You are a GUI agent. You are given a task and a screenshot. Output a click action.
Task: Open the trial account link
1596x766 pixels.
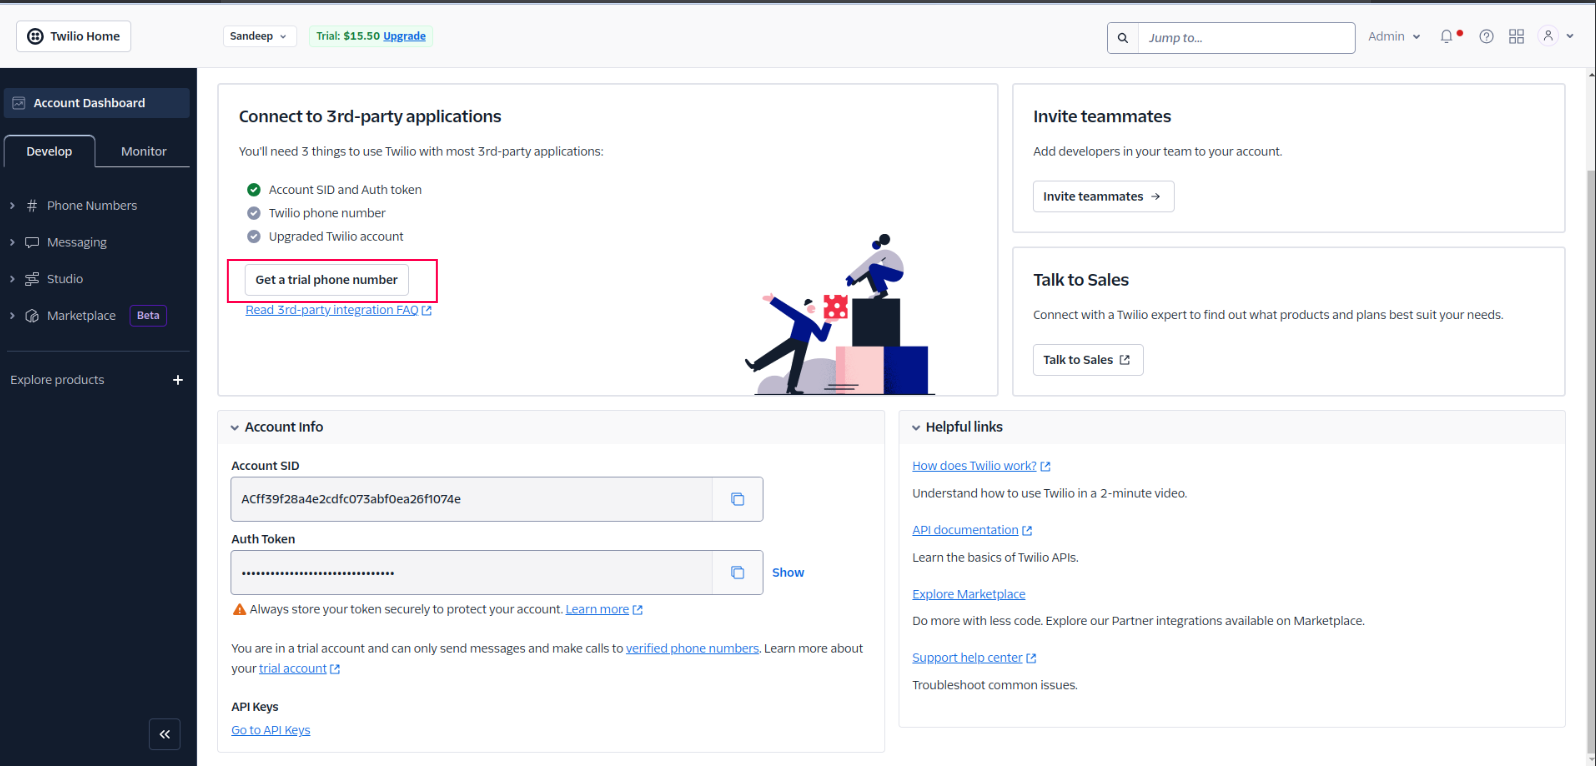(x=299, y=669)
